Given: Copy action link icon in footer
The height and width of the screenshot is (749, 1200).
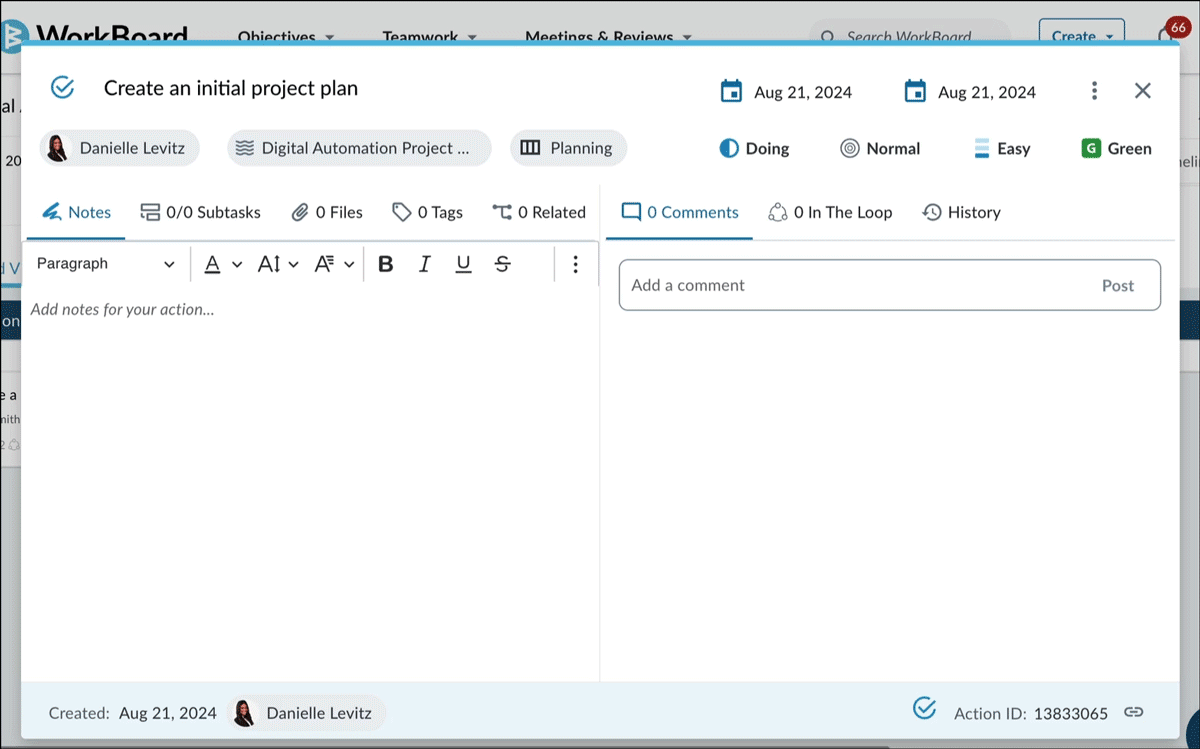Looking at the screenshot, I should (x=1133, y=712).
